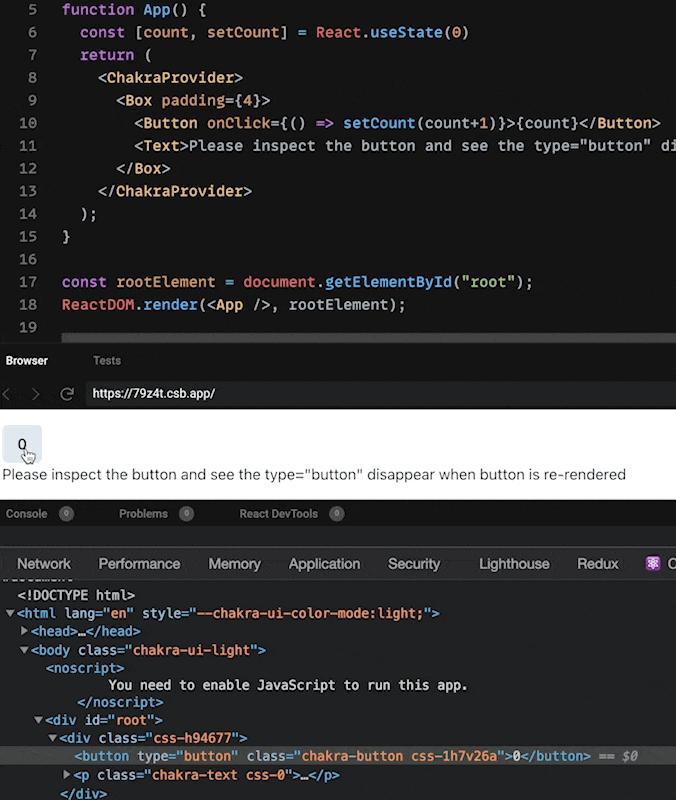This screenshot has height=800, width=676.
Task: Open the Lighthouse panel
Action: (513, 563)
